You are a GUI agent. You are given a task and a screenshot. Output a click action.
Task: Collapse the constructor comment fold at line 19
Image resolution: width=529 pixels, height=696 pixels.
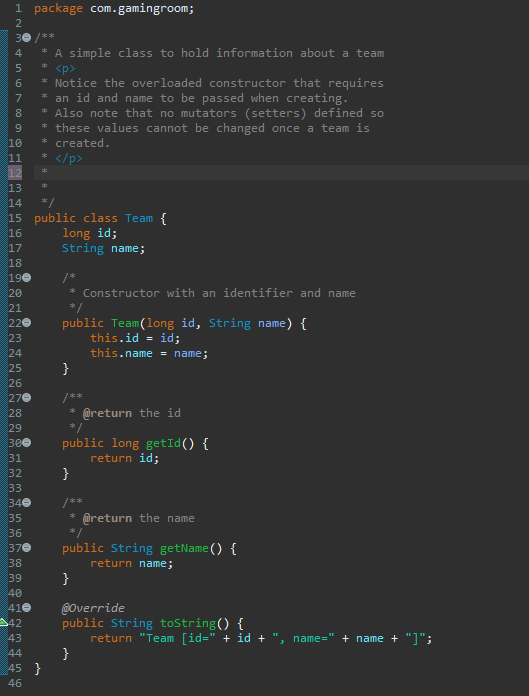point(27,278)
